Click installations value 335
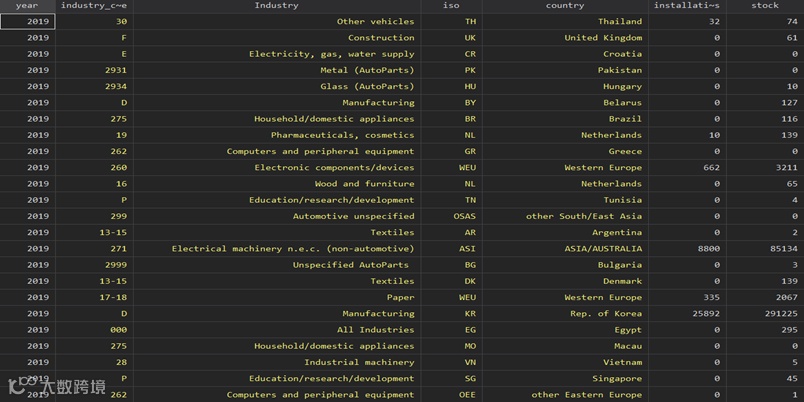Image resolution: width=804 pixels, height=402 pixels. (687, 297)
